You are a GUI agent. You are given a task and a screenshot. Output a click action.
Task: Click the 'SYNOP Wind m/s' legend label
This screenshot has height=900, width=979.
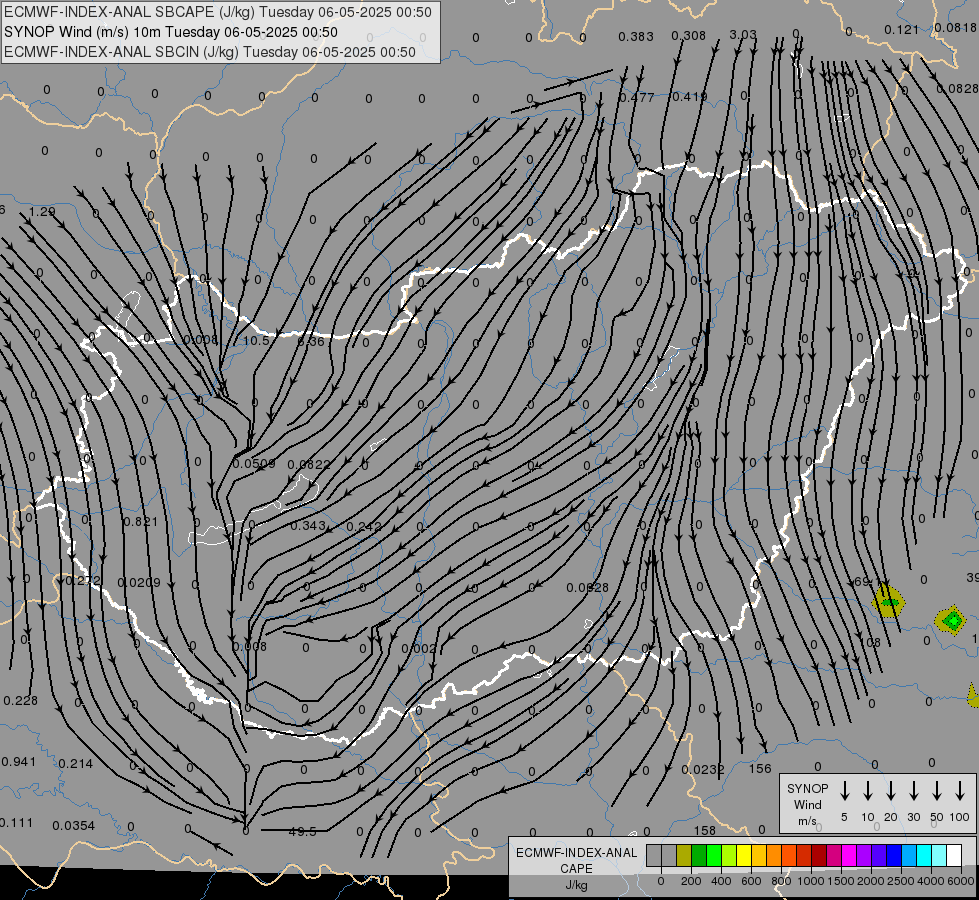(807, 804)
